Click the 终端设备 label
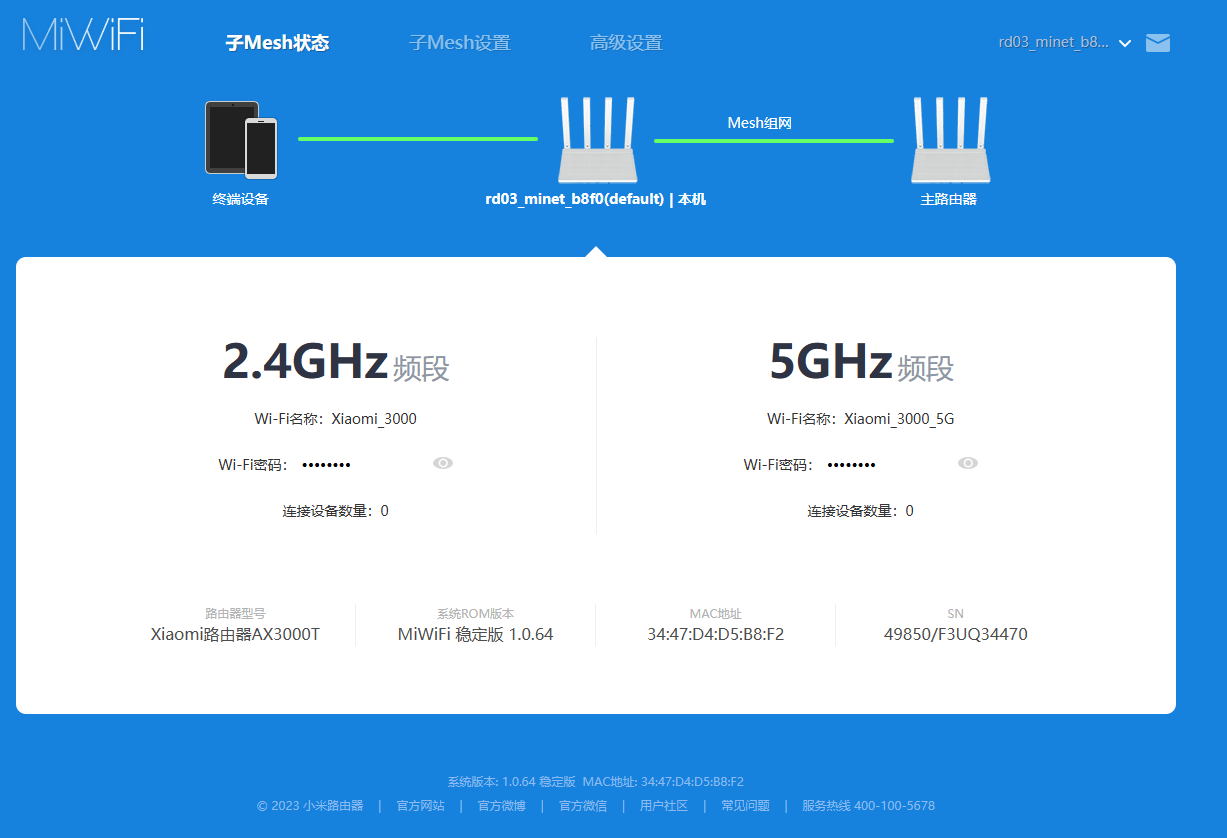1227x838 pixels. (241, 199)
